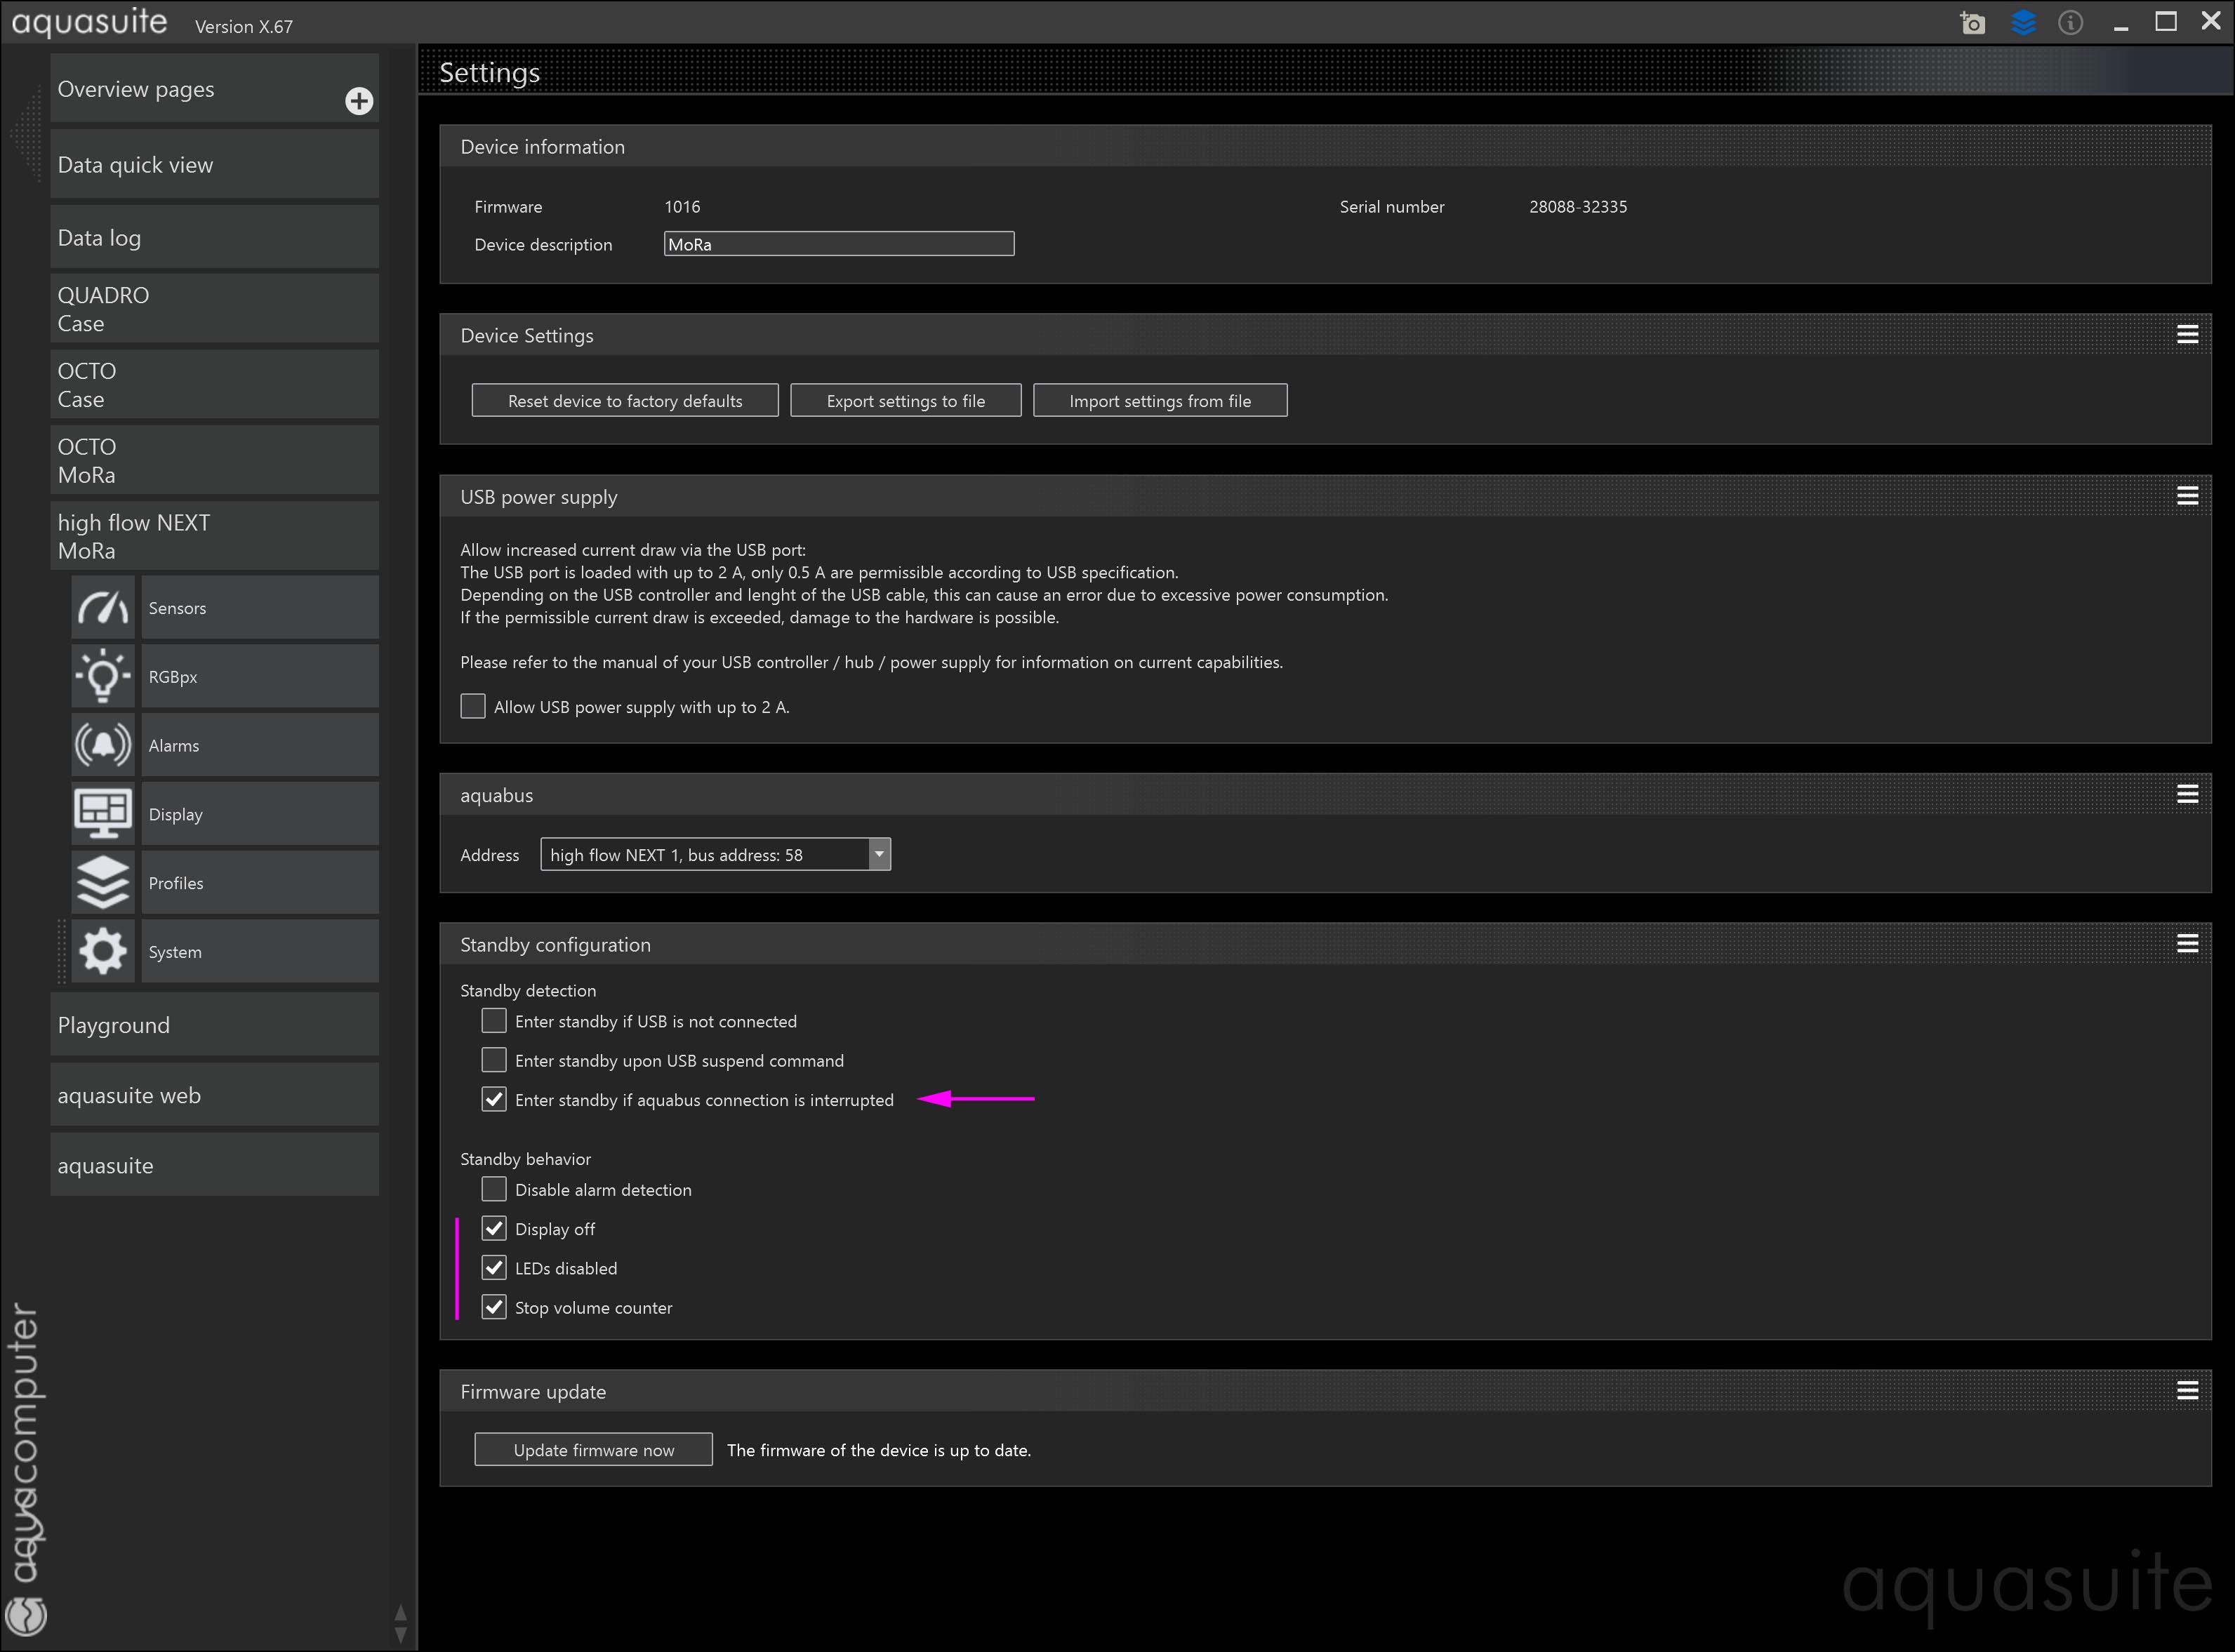The width and height of the screenshot is (2235, 1652).
Task: Click Export settings to file button
Action: (x=905, y=401)
